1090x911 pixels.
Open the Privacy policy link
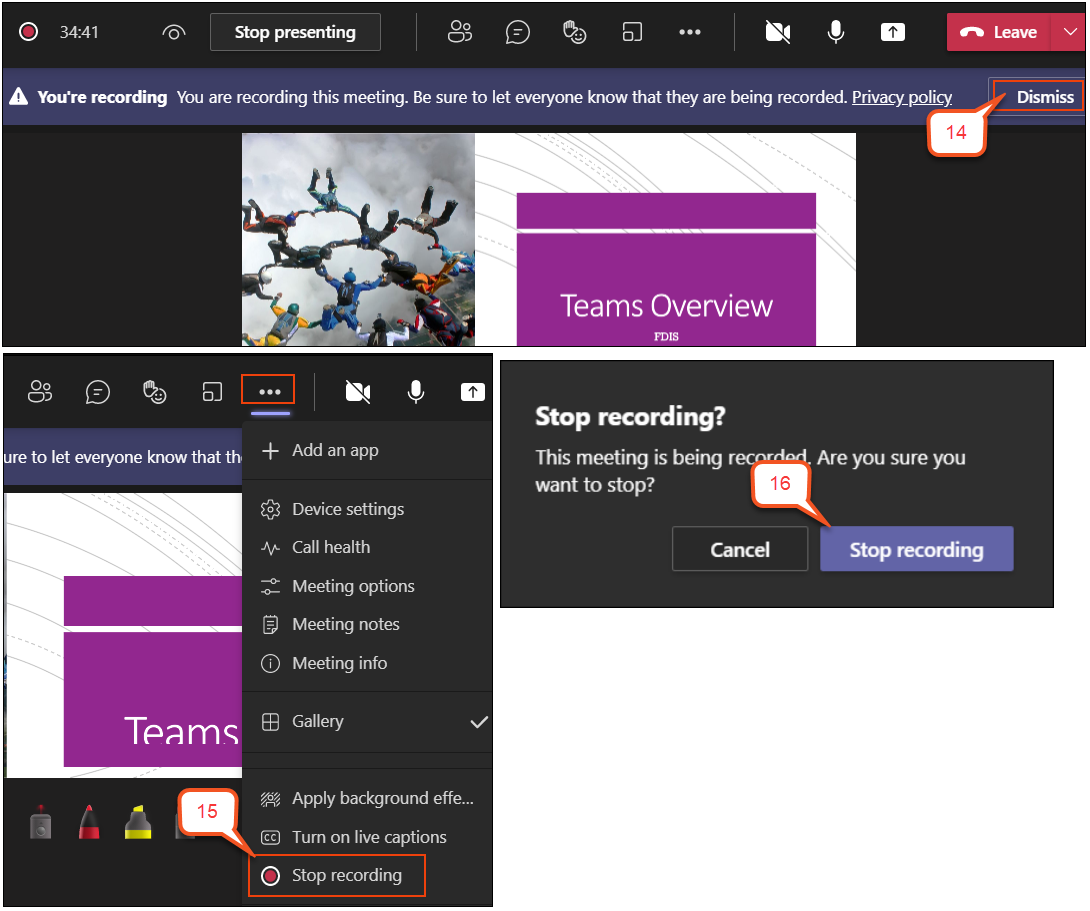tap(902, 97)
